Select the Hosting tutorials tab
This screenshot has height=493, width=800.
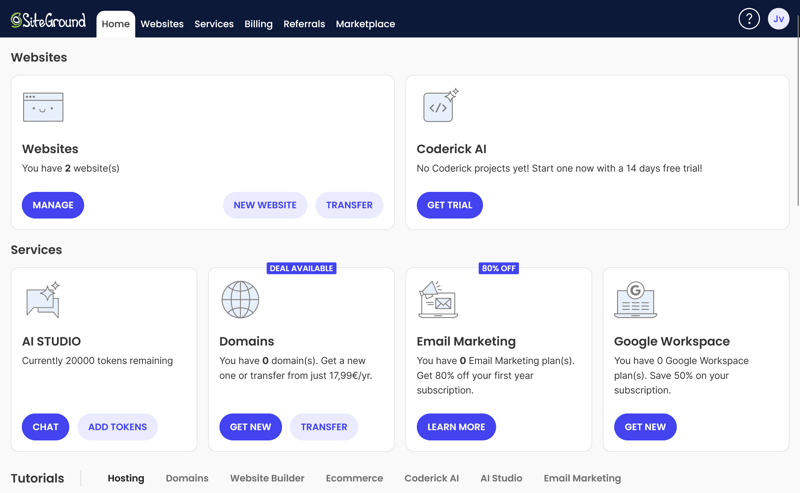coord(126,478)
